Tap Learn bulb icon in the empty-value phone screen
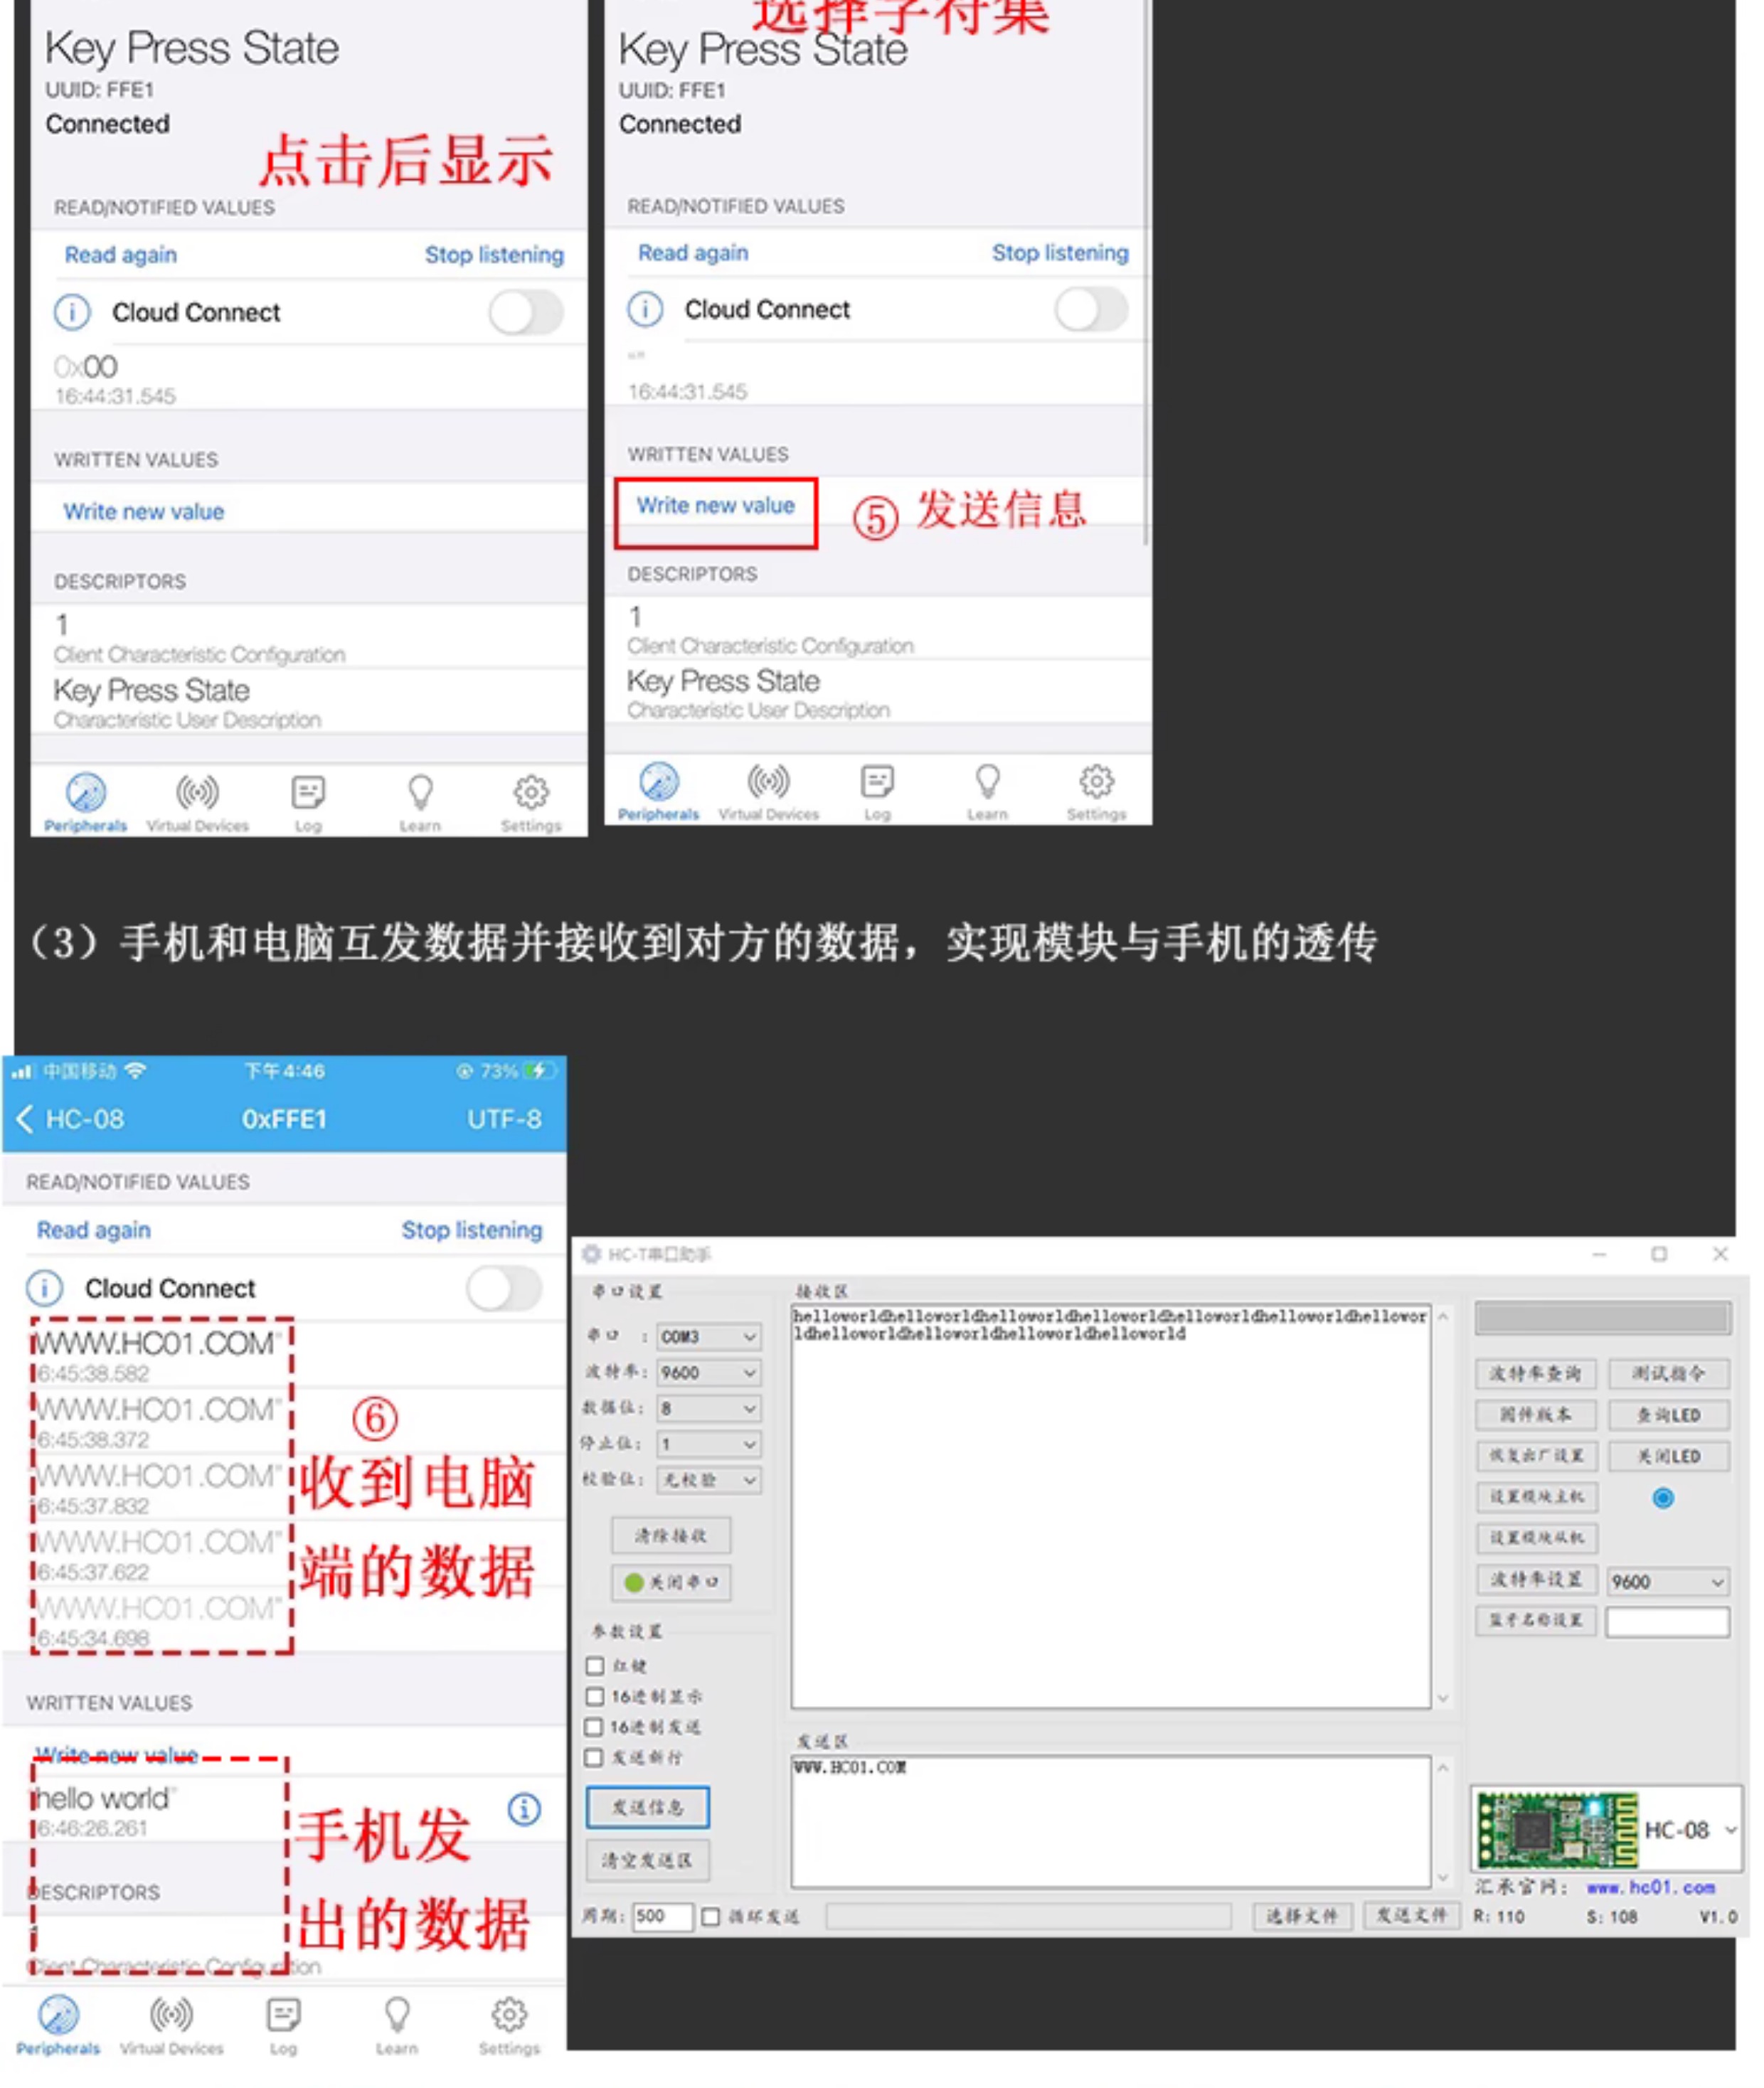Viewport: 1764px width, 2088px height. [x=987, y=780]
